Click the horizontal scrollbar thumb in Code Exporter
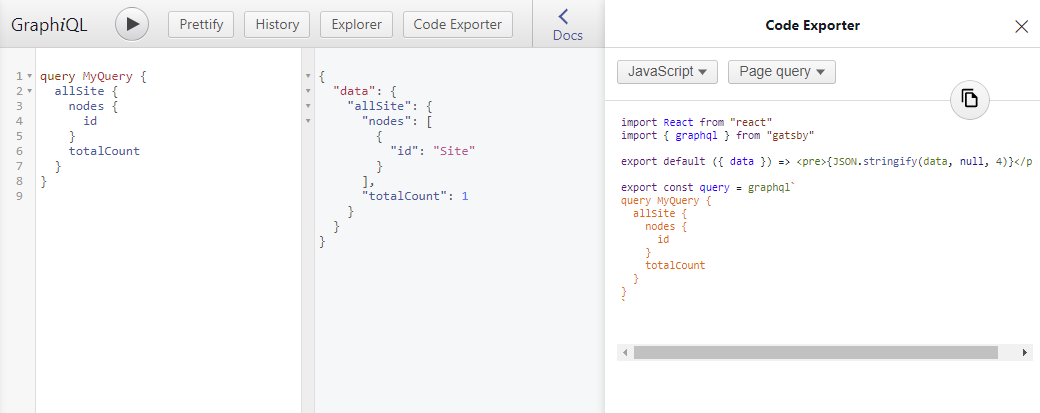Image resolution: width=1040 pixels, height=413 pixels. [x=815, y=353]
